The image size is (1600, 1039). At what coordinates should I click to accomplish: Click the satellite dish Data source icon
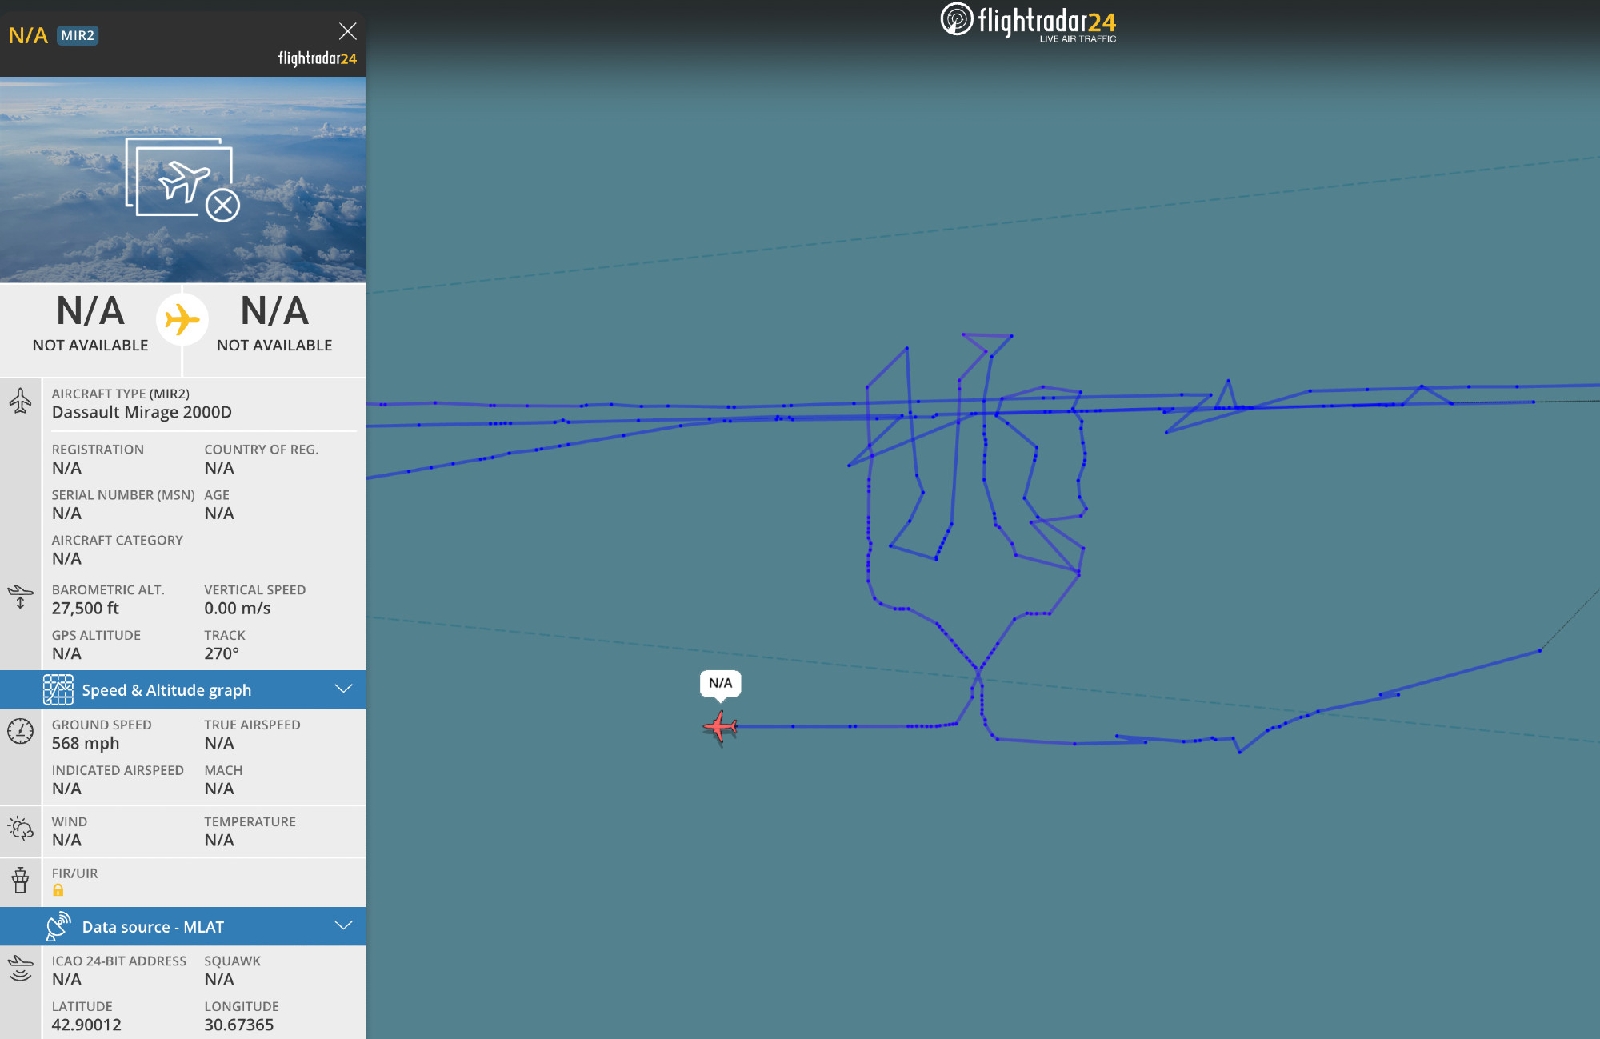[58, 926]
